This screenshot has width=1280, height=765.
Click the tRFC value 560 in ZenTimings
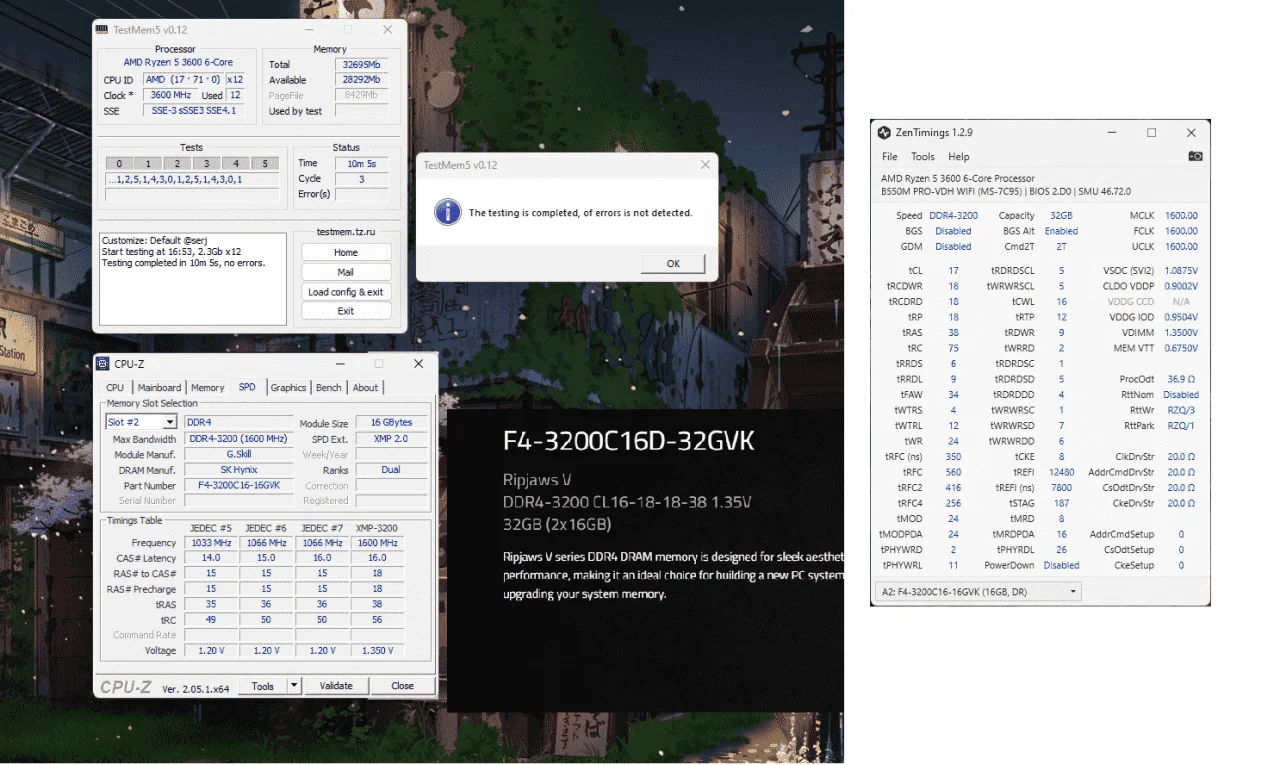click(953, 473)
